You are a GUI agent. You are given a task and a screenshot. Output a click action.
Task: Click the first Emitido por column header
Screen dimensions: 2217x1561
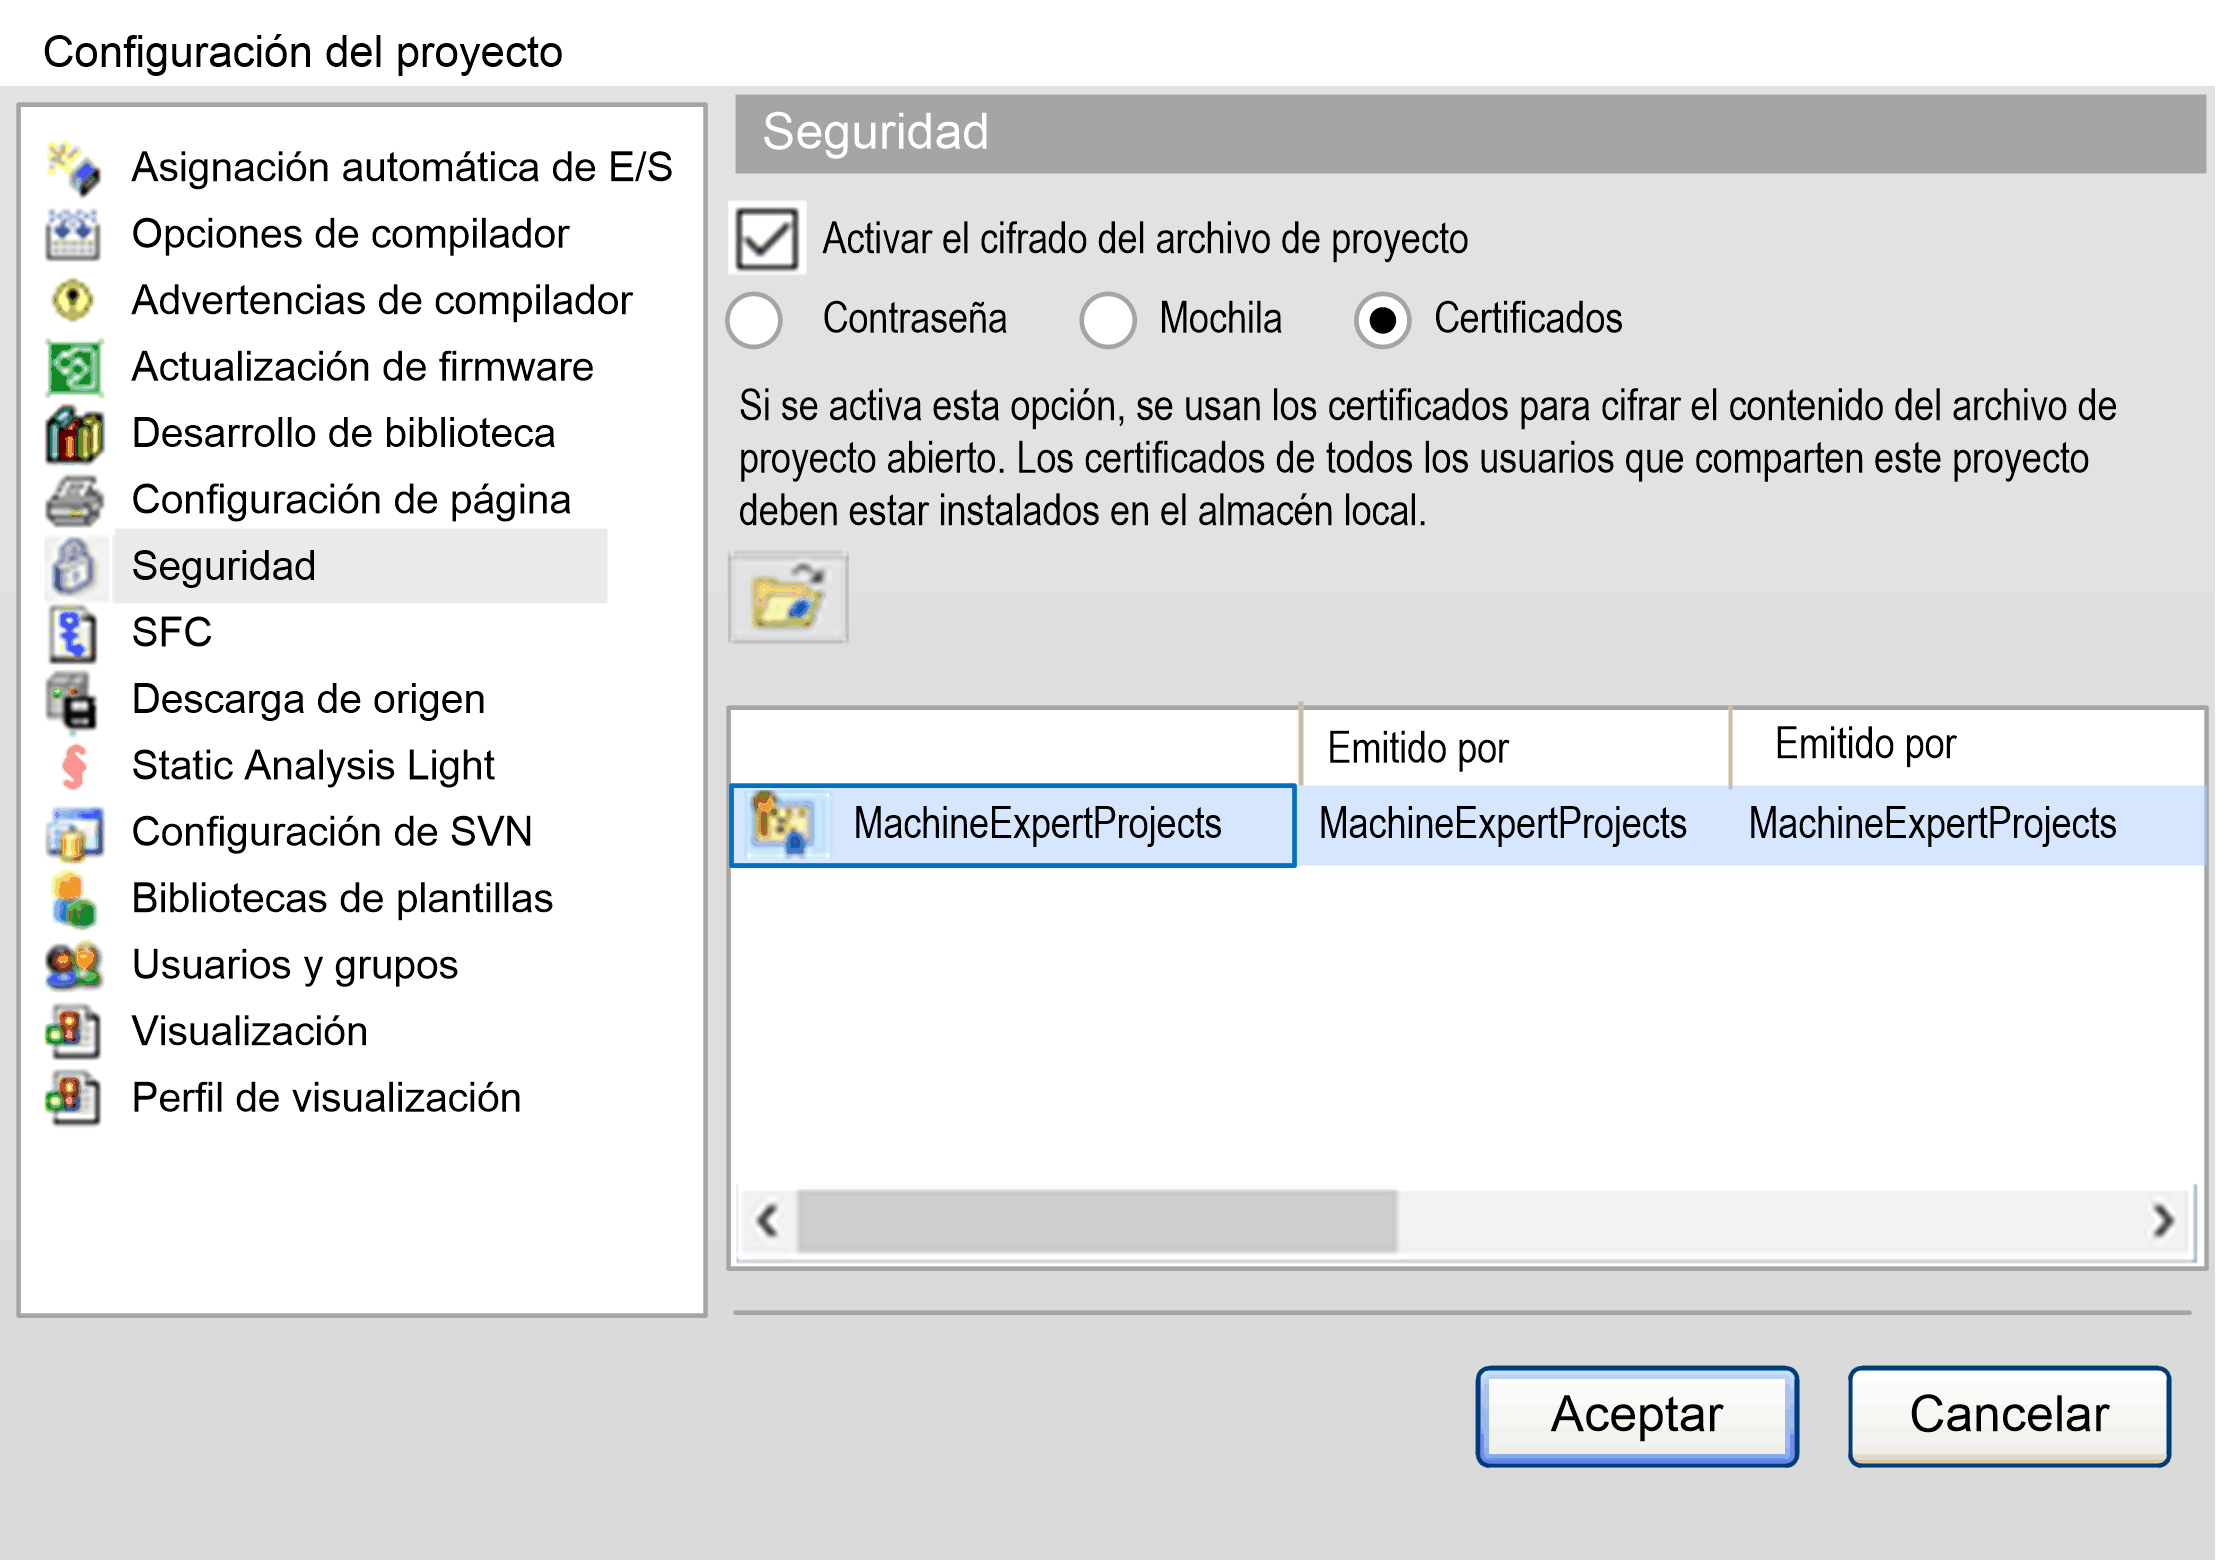click(x=1515, y=747)
